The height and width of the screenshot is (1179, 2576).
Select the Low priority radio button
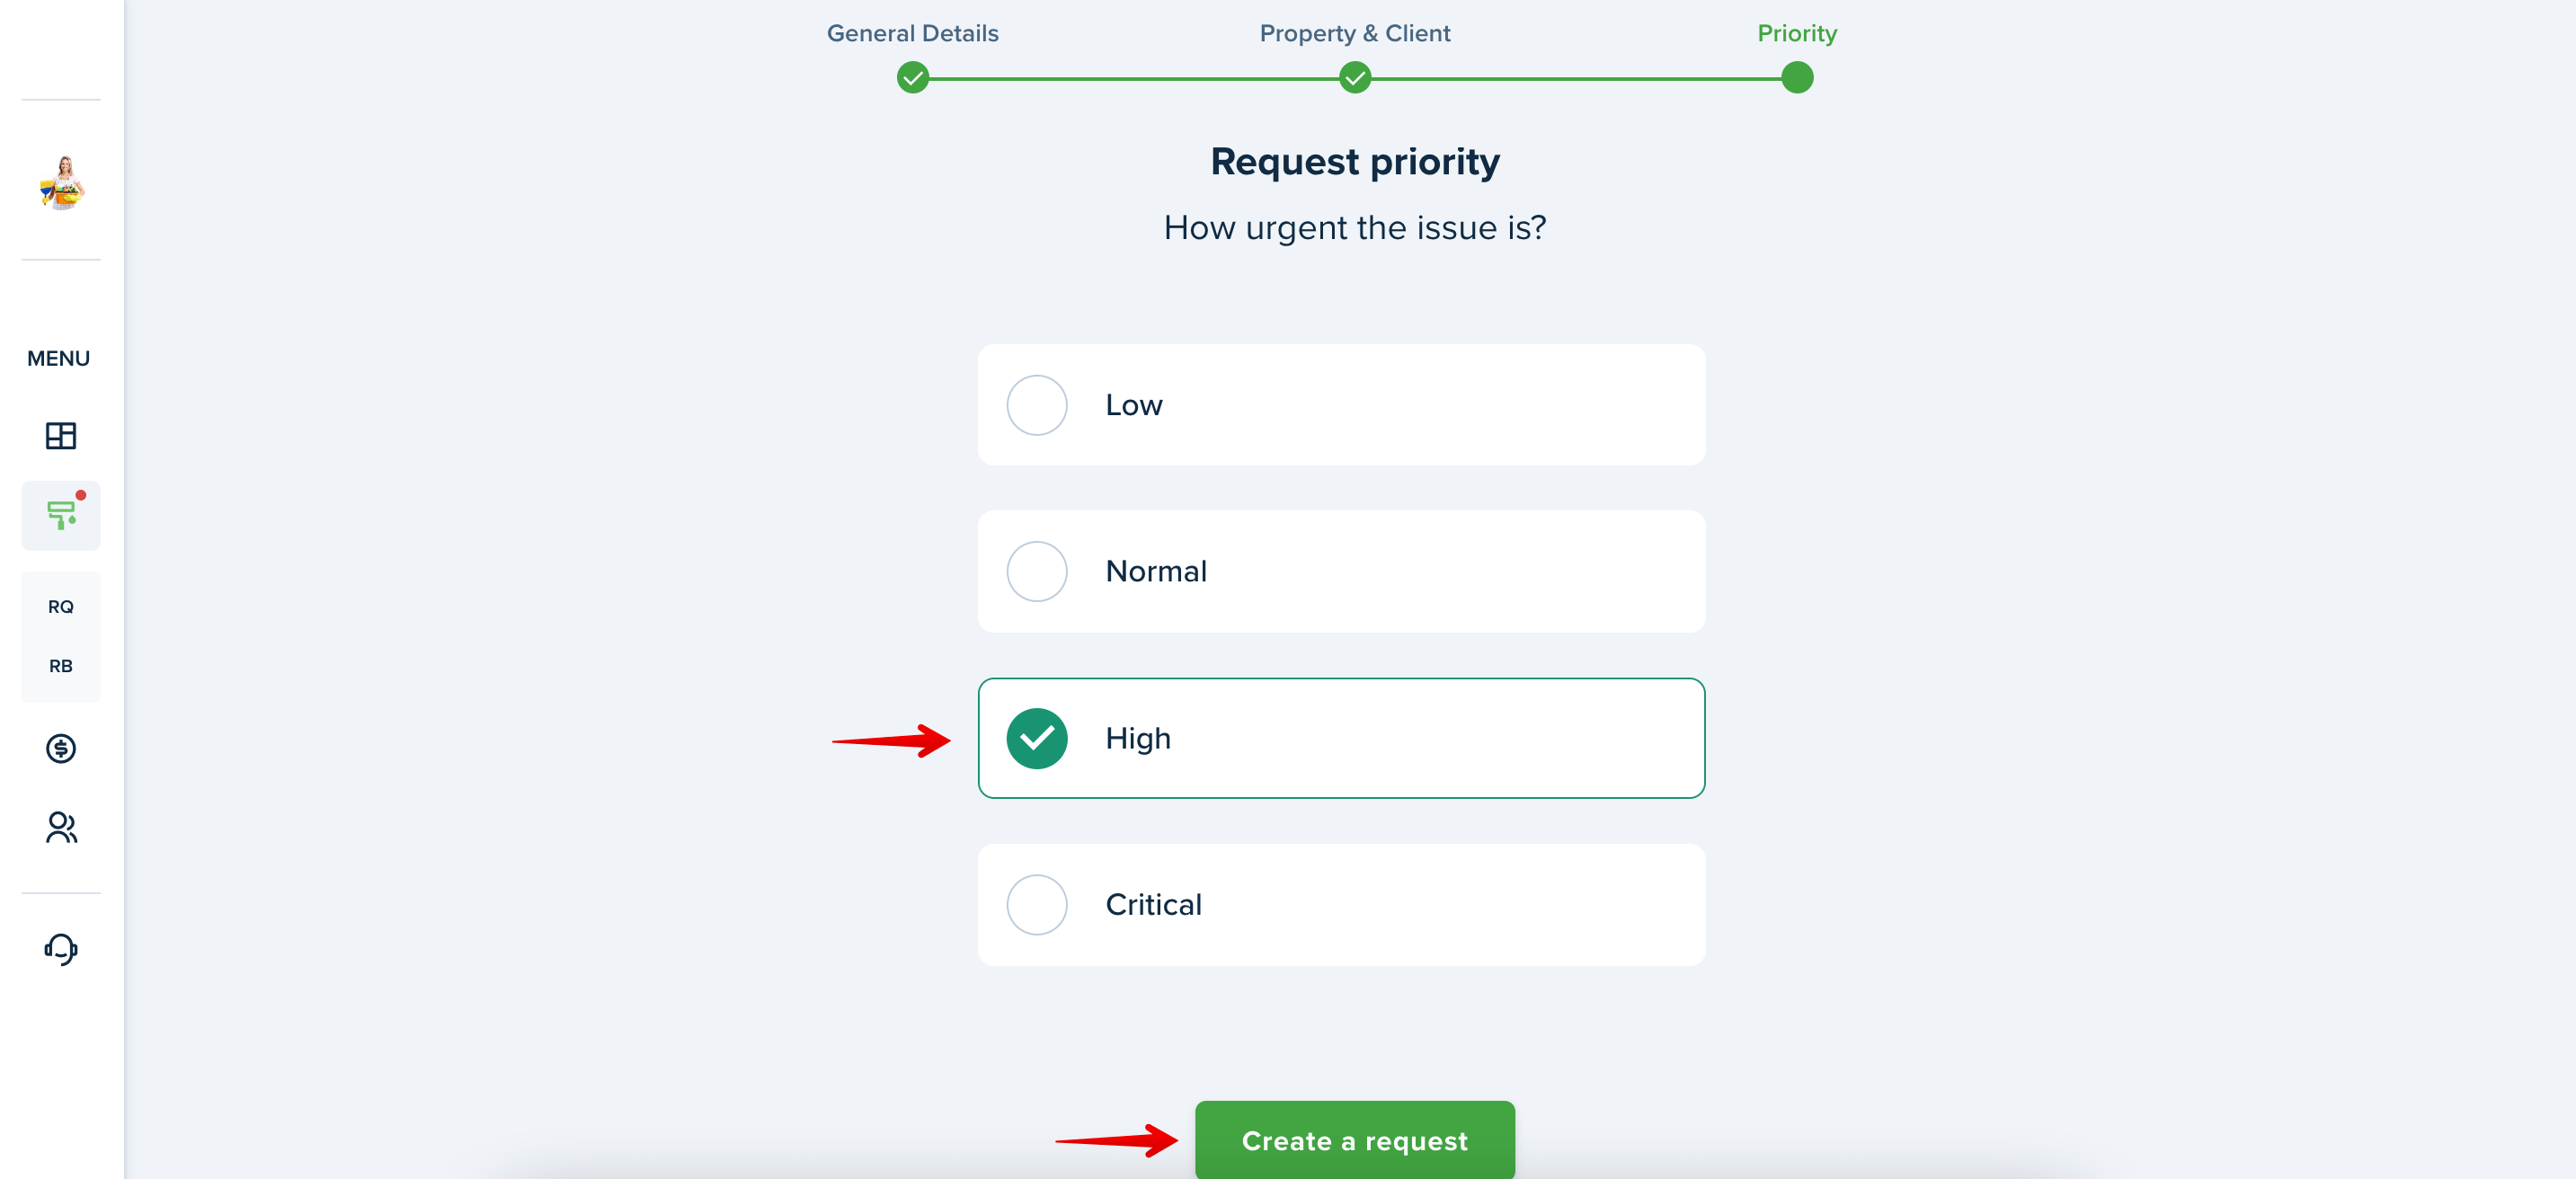coord(1037,405)
